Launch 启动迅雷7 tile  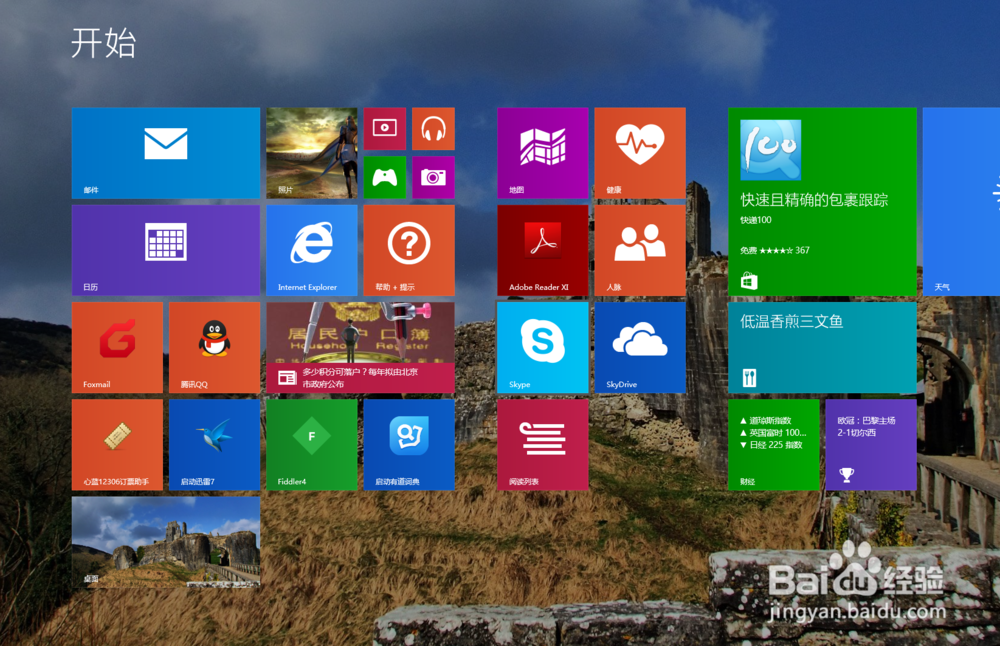[x=214, y=444]
